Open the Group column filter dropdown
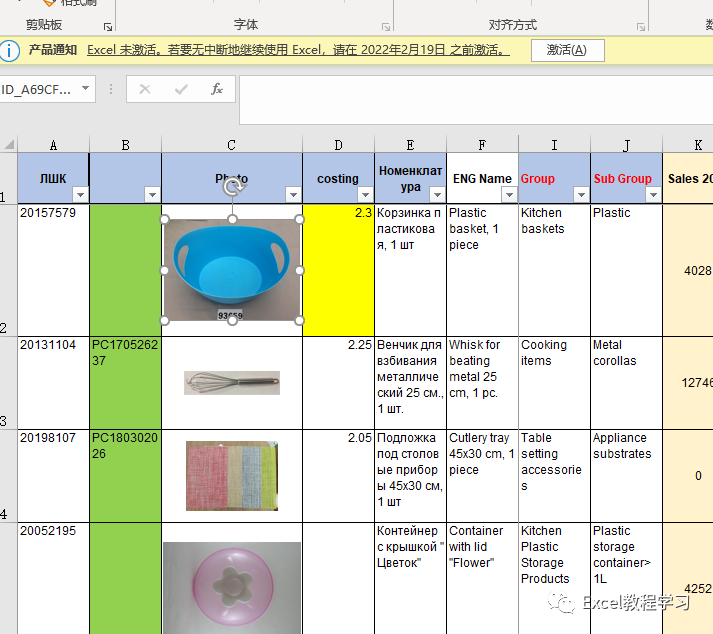Viewport: 713px width, 634px height. coord(581,195)
